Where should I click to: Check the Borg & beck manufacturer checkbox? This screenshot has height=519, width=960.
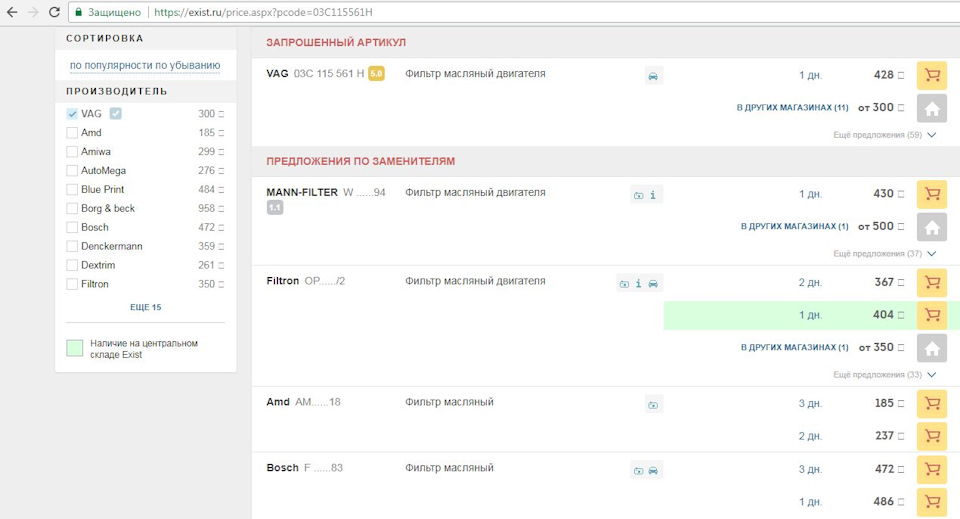72,209
